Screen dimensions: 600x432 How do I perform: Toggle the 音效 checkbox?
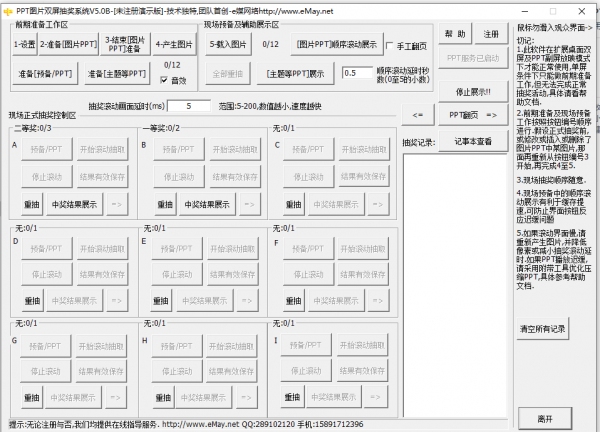[x=164, y=80]
